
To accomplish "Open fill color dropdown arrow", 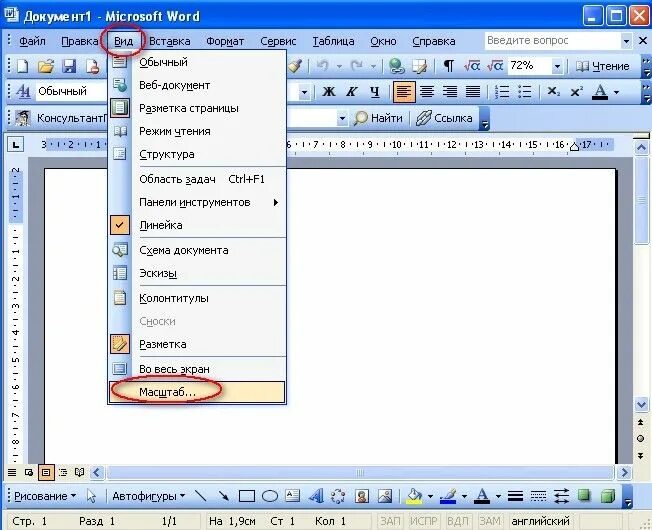I will tap(430, 496).
